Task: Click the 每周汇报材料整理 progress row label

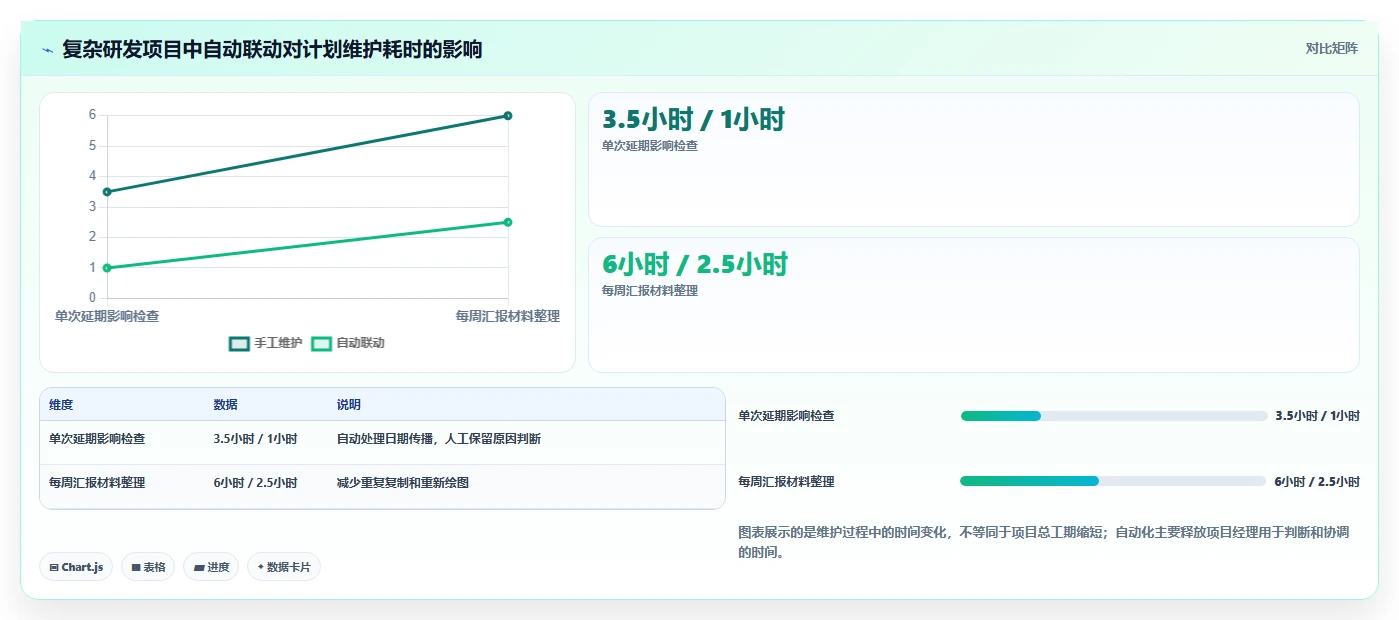Action: (x=787, y=482)
